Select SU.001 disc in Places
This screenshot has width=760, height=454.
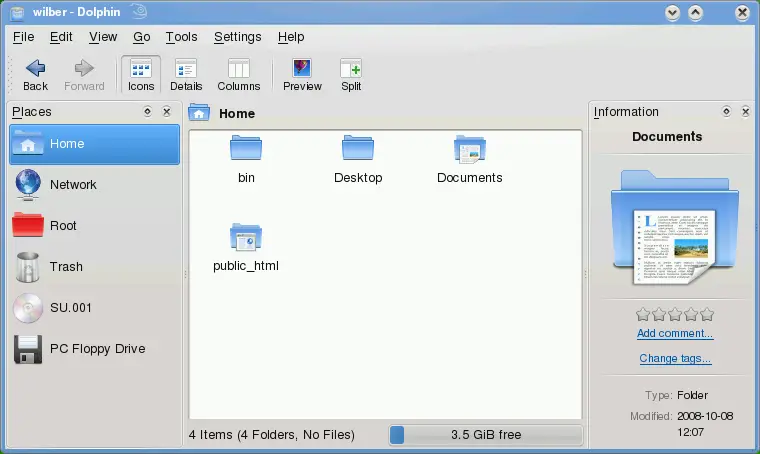pos(70,308)
